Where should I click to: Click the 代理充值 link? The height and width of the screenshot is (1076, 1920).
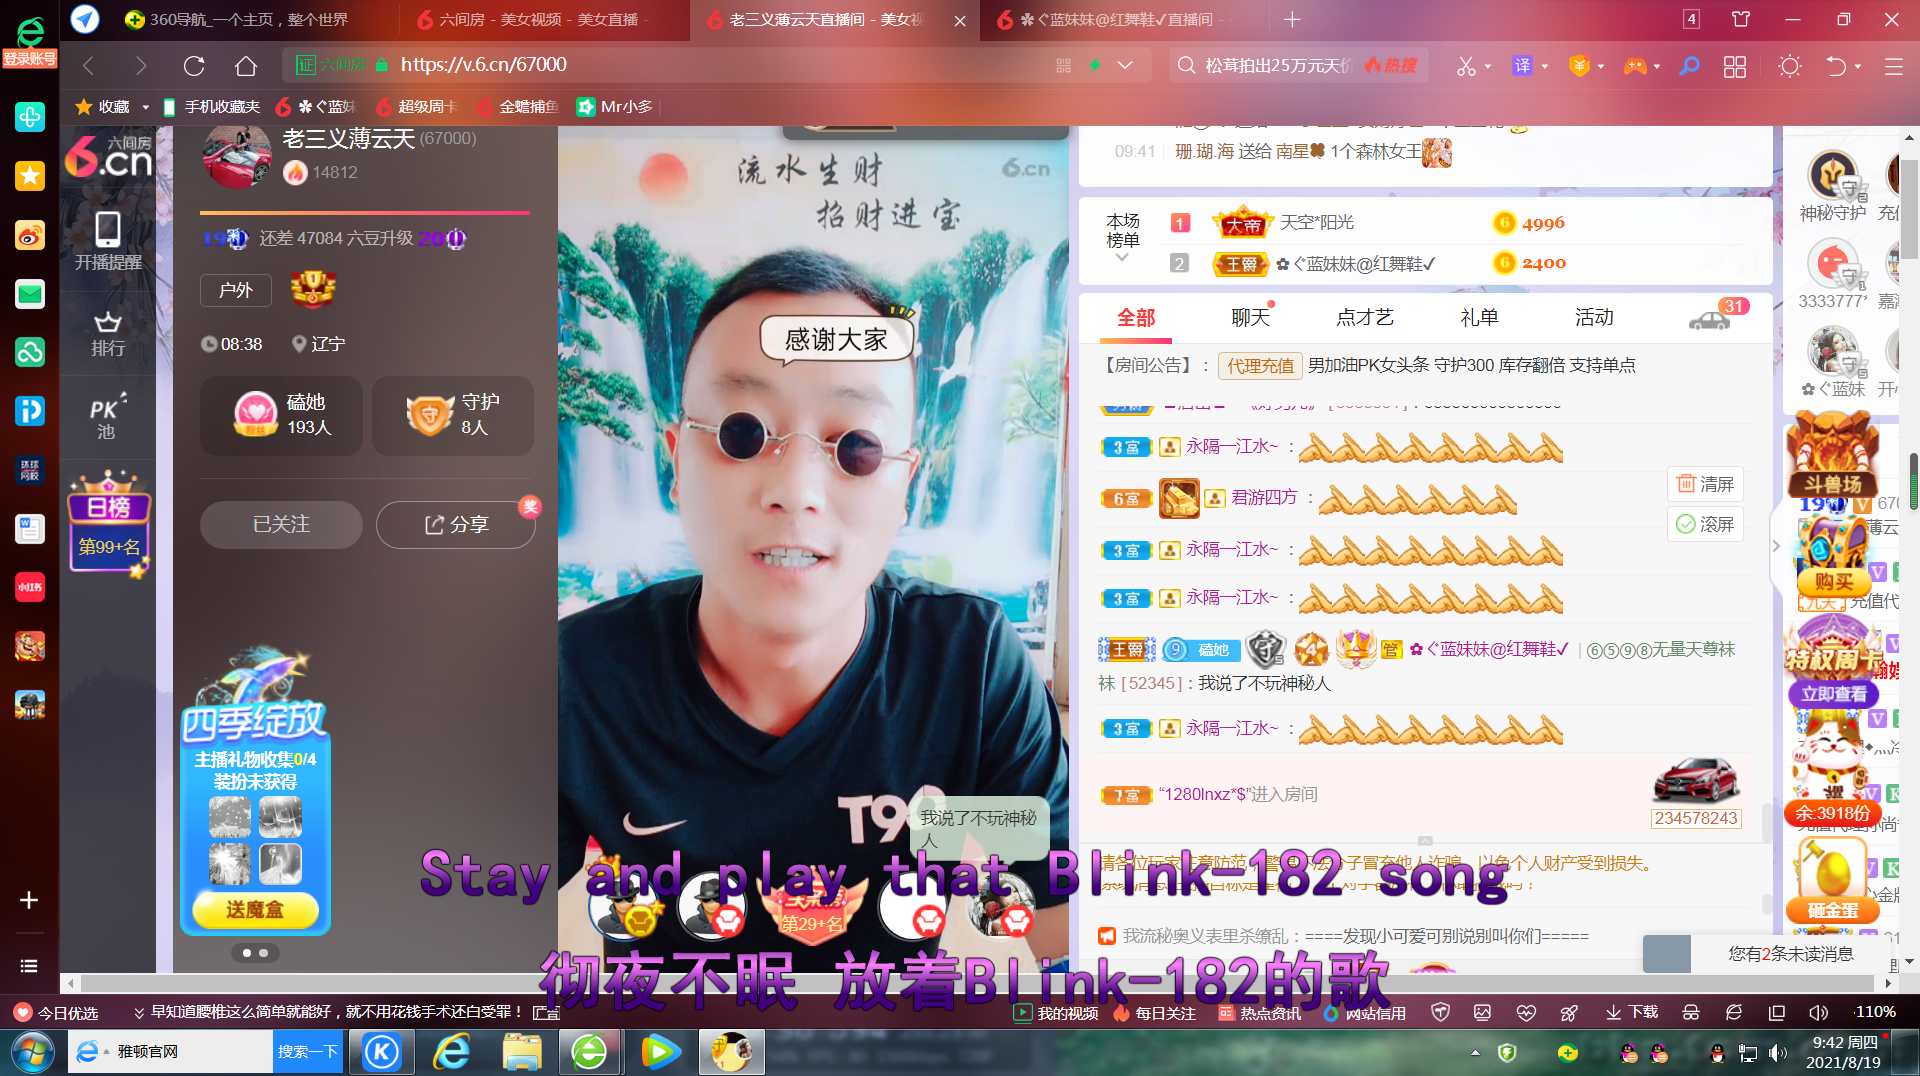[1260, 366]
